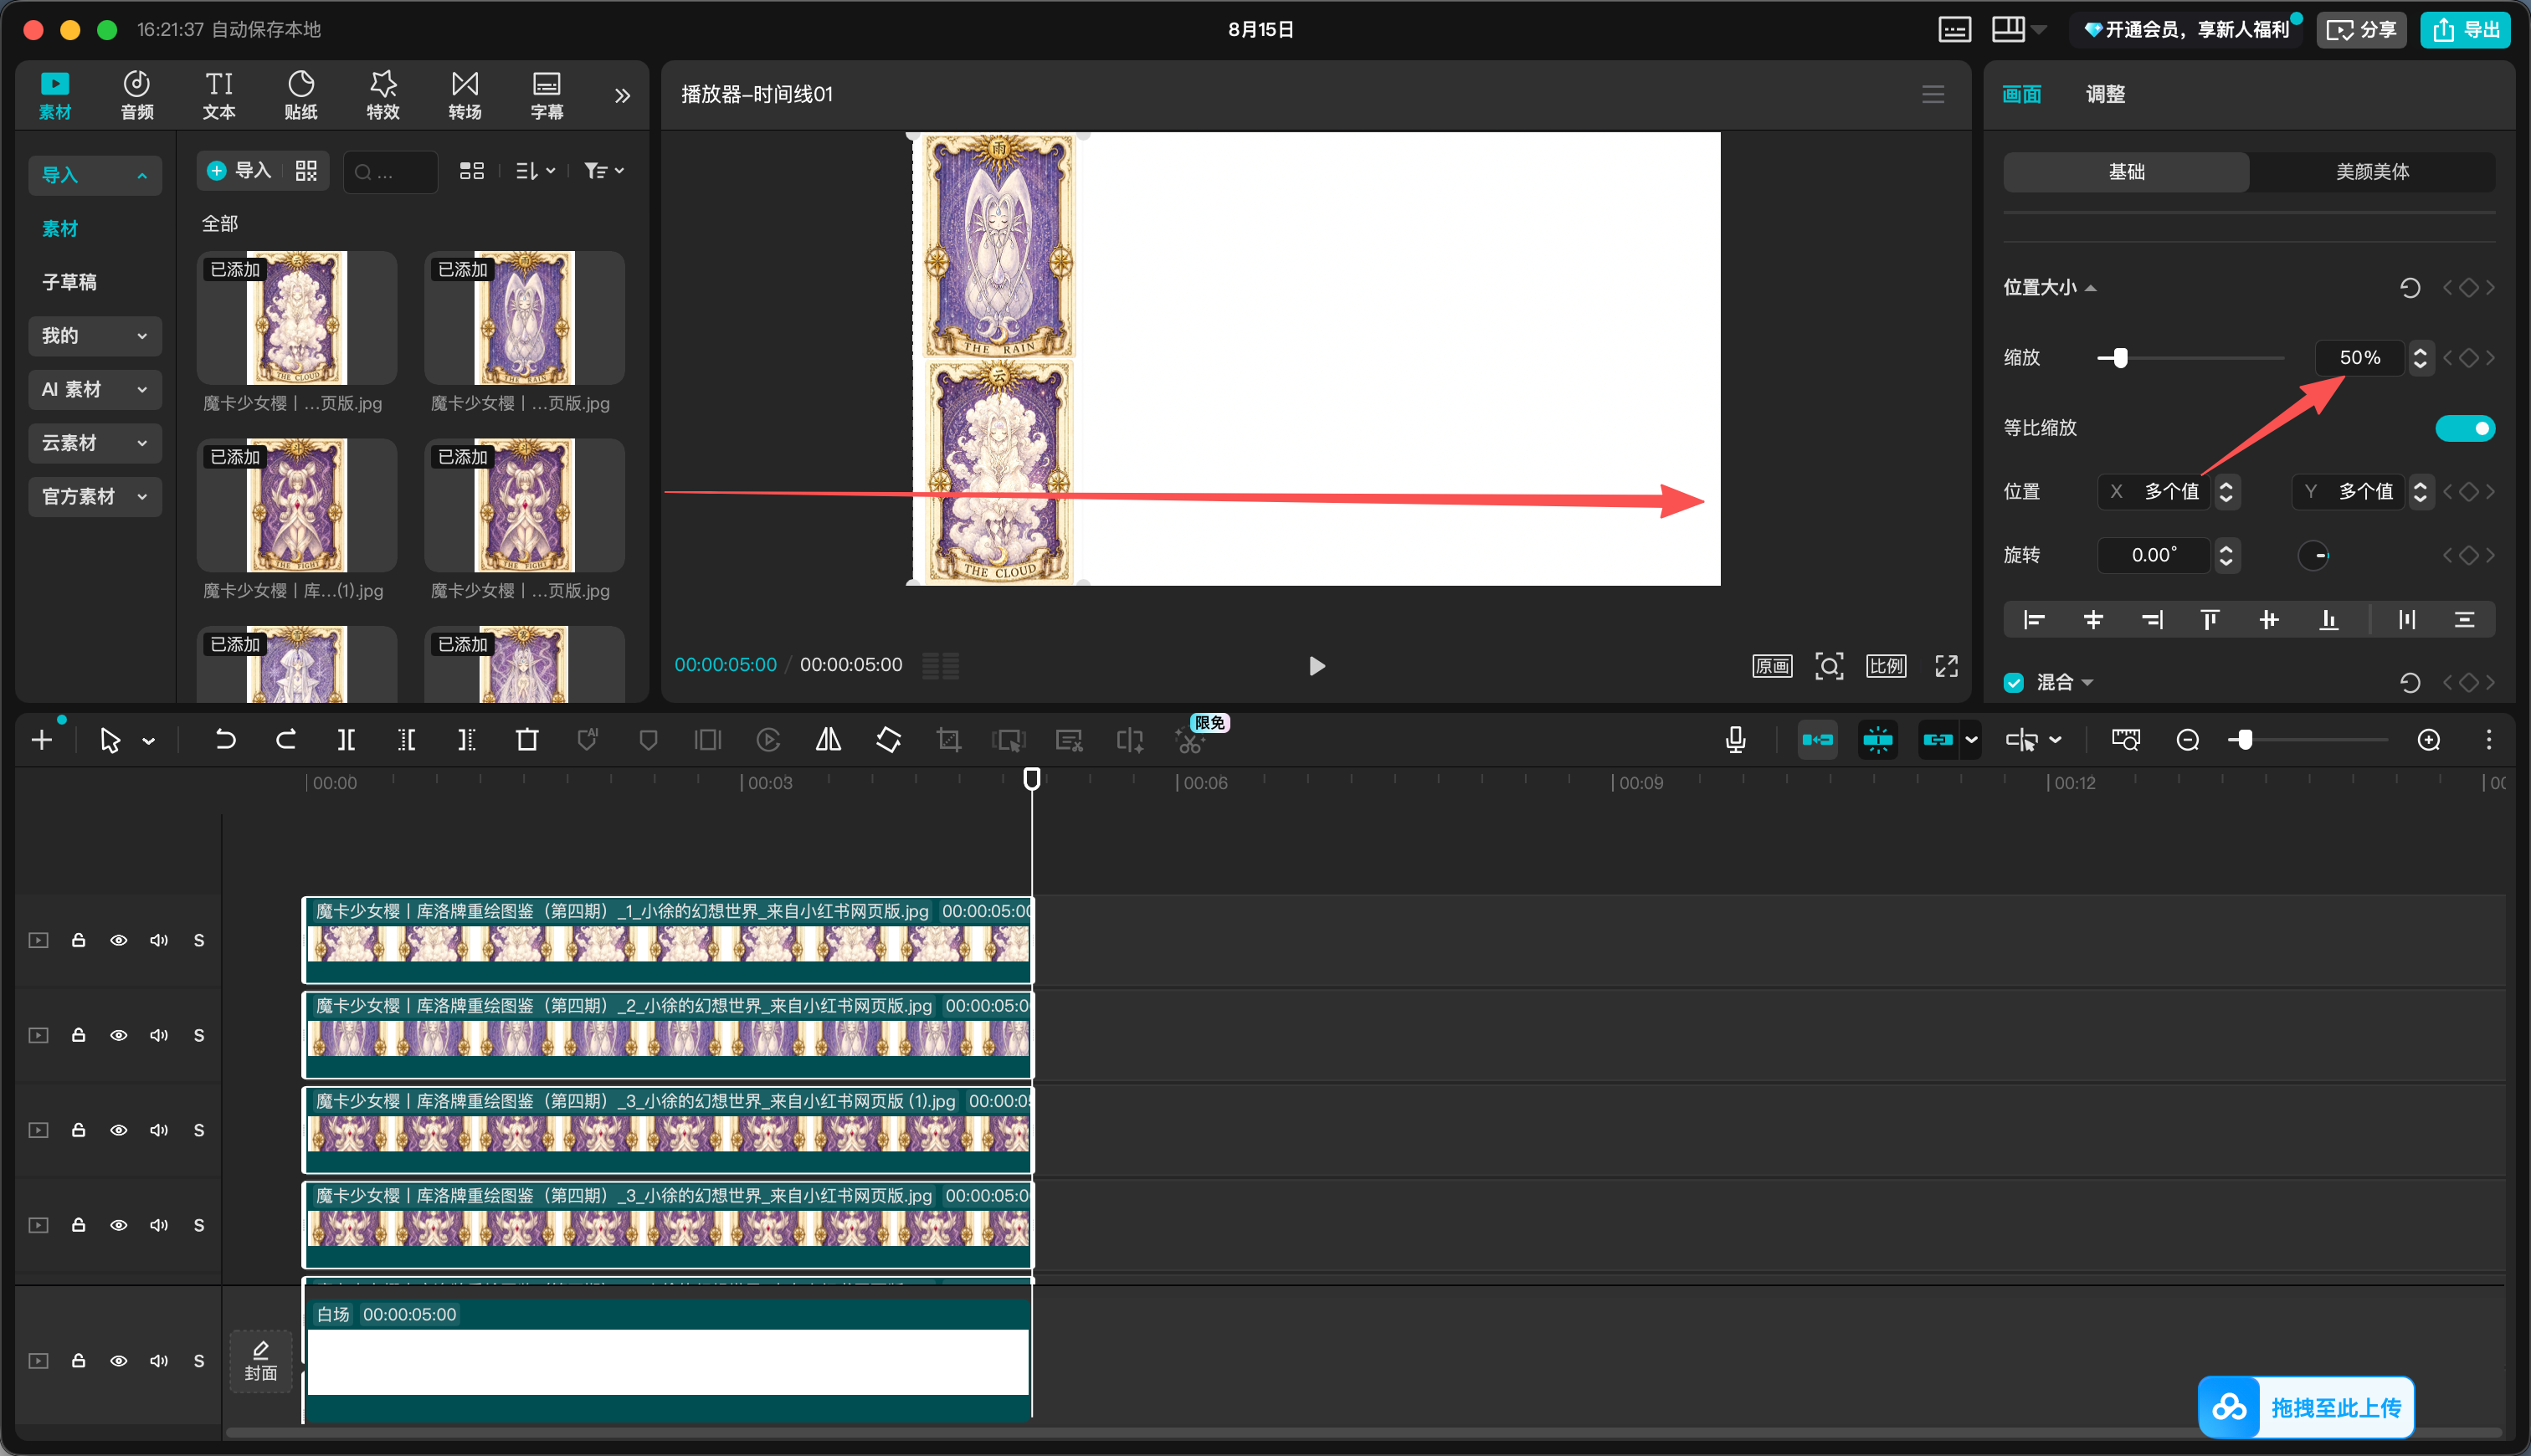Screen dimensions: 2531x1456
Task: Reset the 位置大小 settings
Action: (x=2410, y=288)
